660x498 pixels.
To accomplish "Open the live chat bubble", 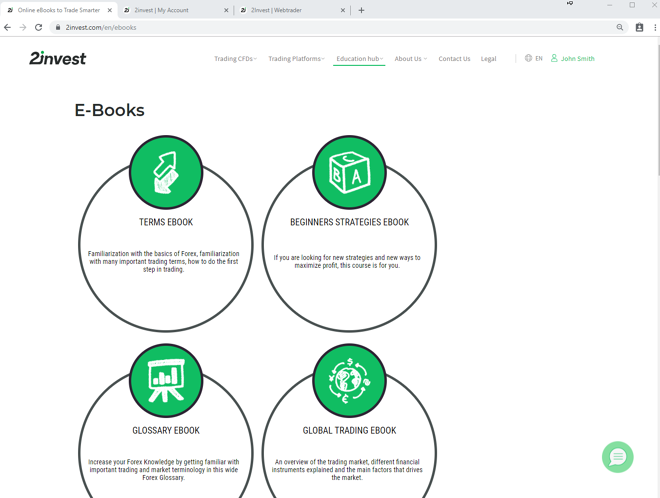I will pyautogui.click(x=617, y=457).
